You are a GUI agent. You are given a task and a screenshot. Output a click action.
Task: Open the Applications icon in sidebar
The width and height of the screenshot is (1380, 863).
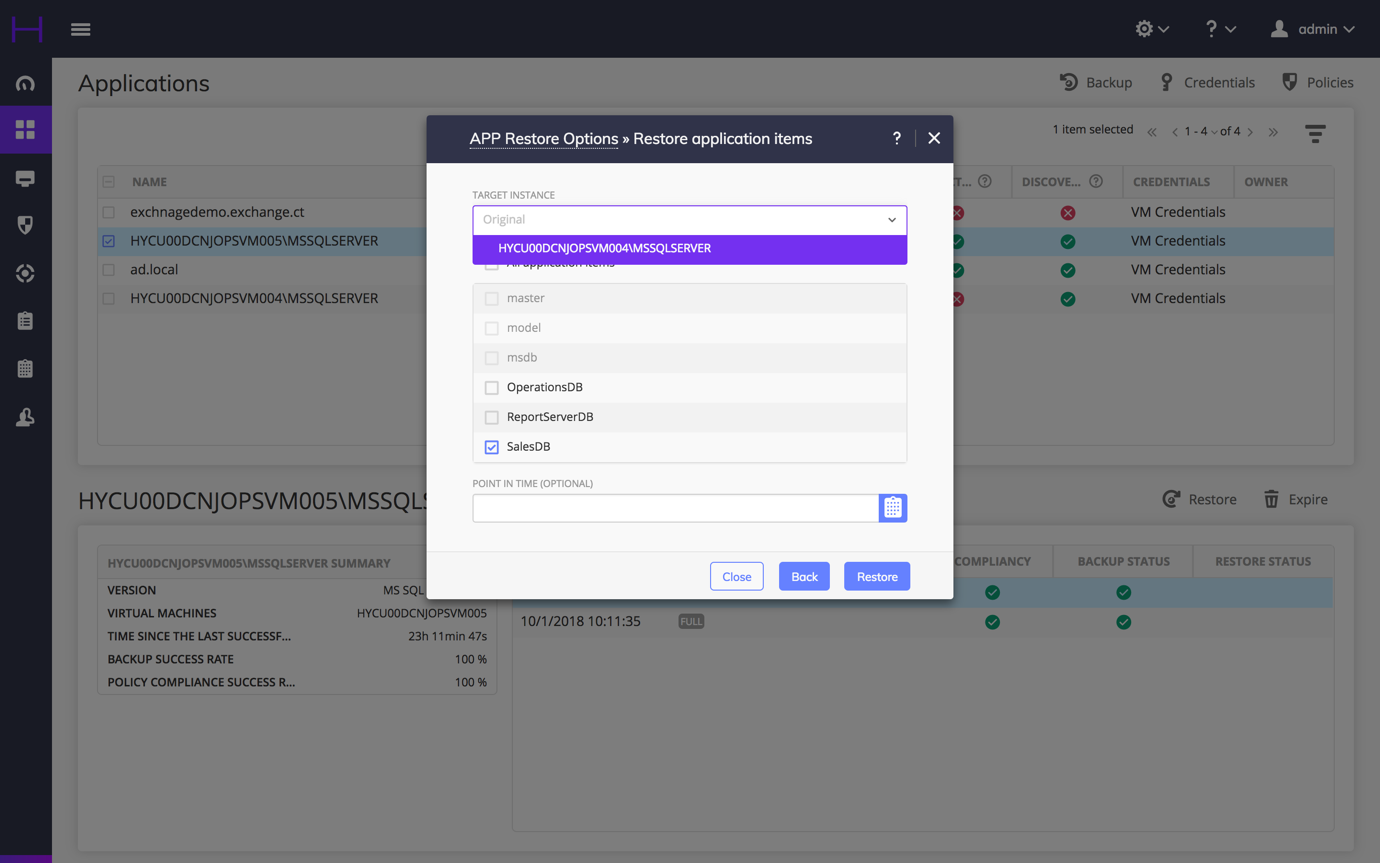tap(25, 130)
